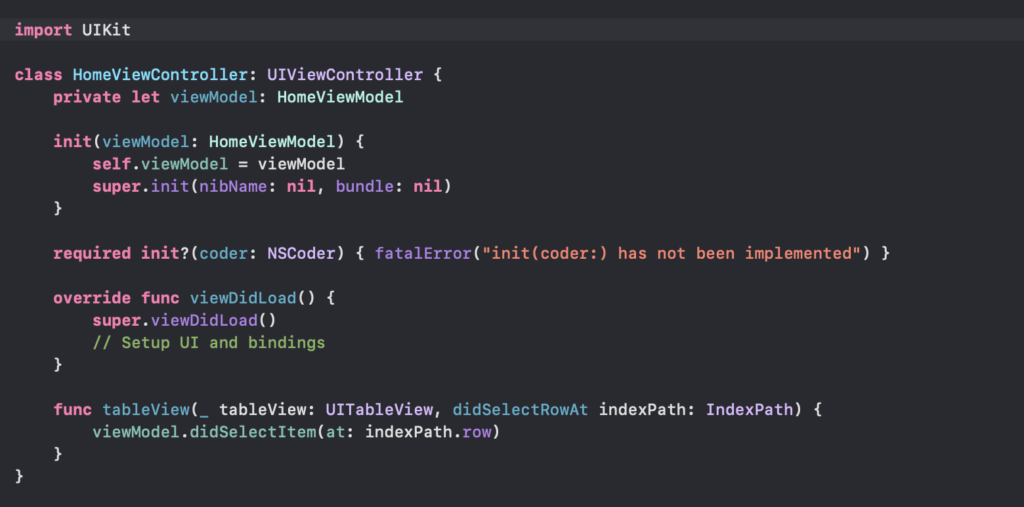
Task: Click the 'let' keyword
Action: point(145,97)
